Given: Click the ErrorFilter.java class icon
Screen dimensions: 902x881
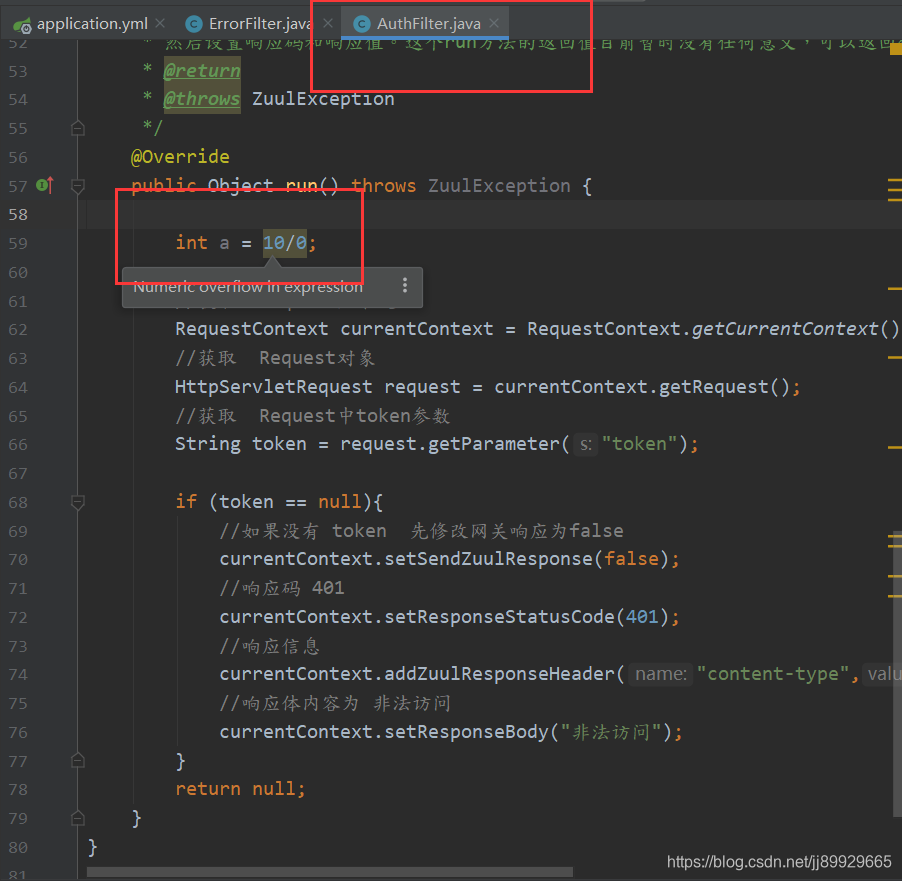Looking at the screenshot, I should pyautogui.click(x=193, y=24).
